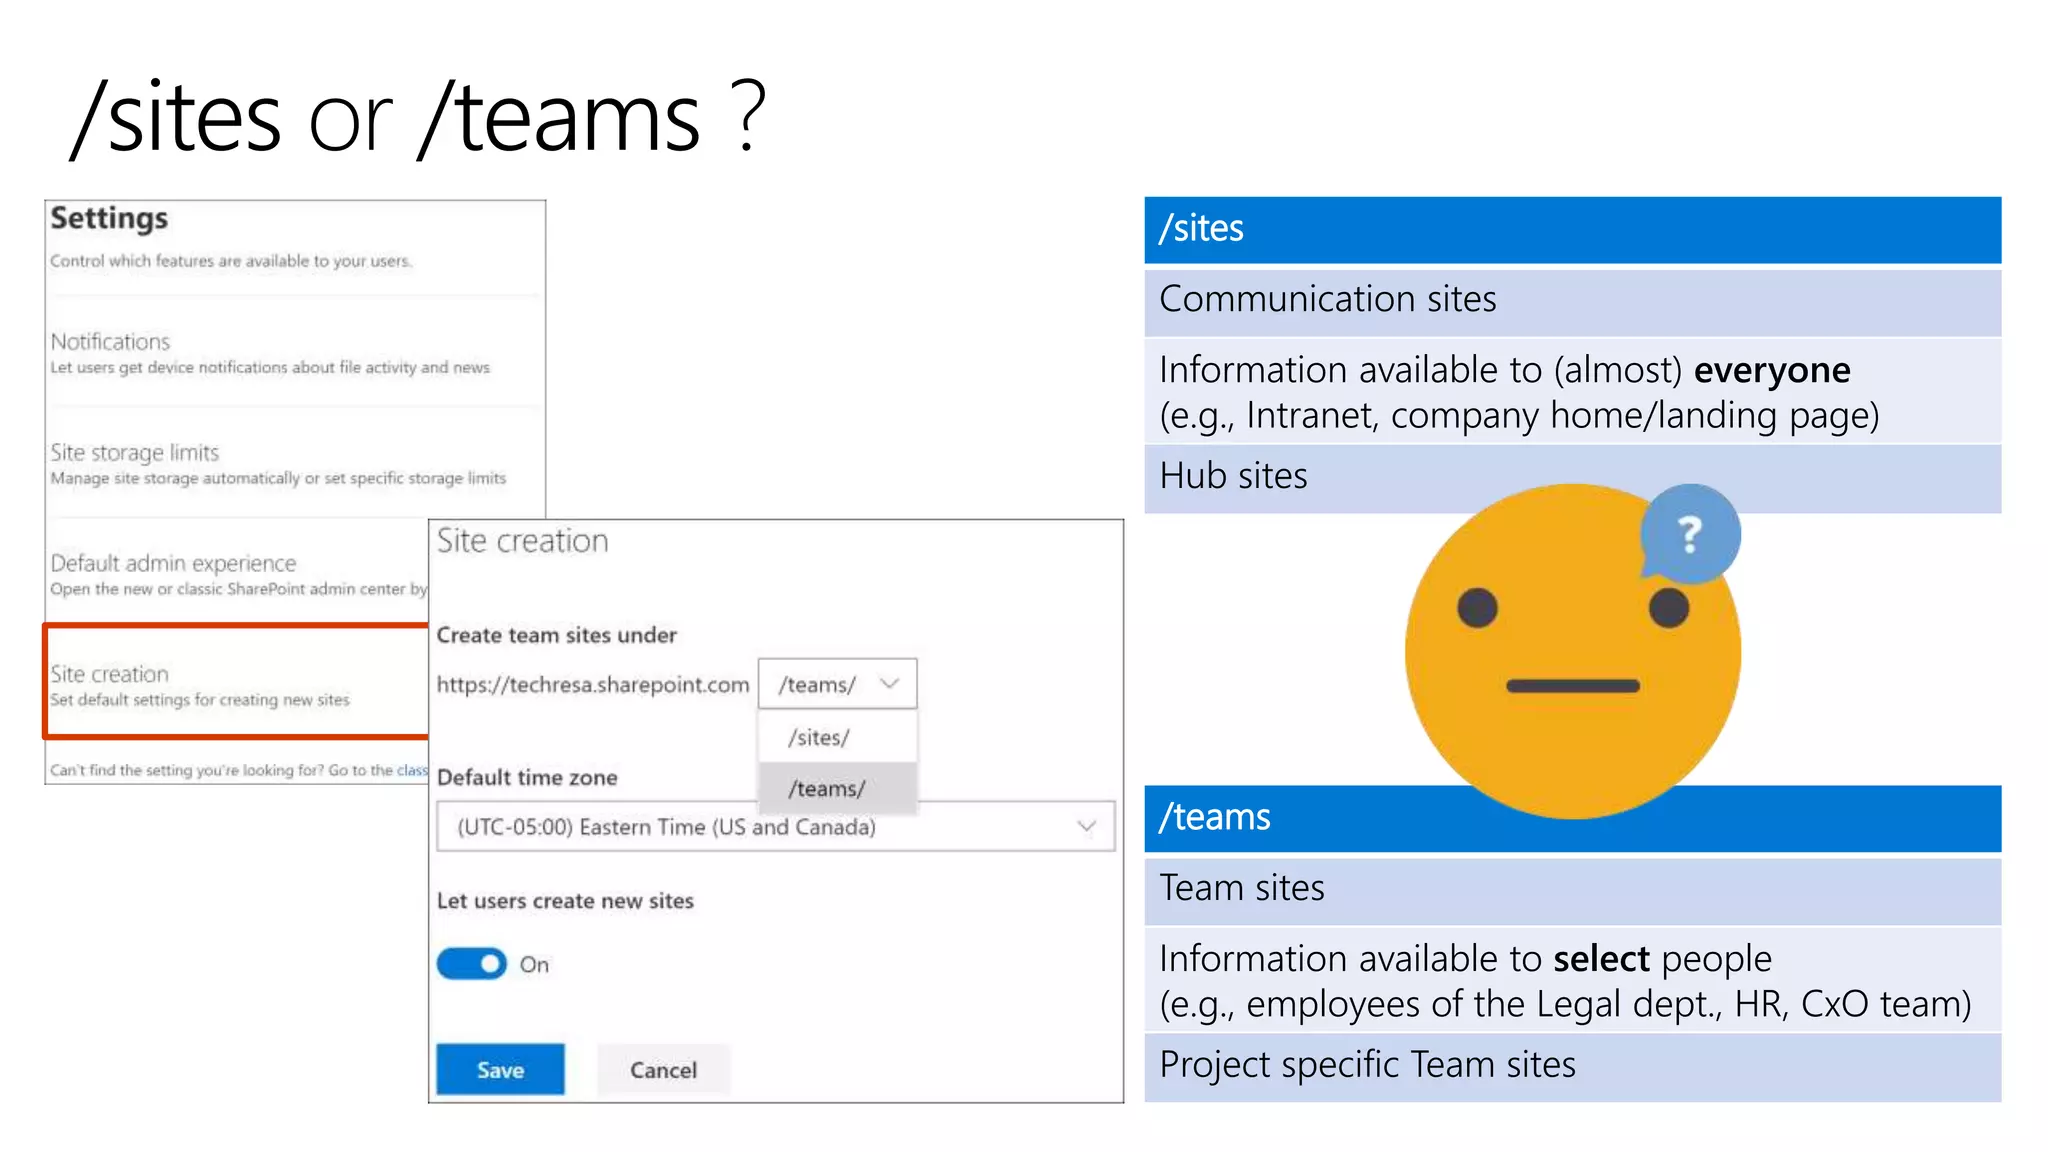Click the bold word everyone
The width and height of the screenshot is (2048, 1152).
pos(1772,370)
